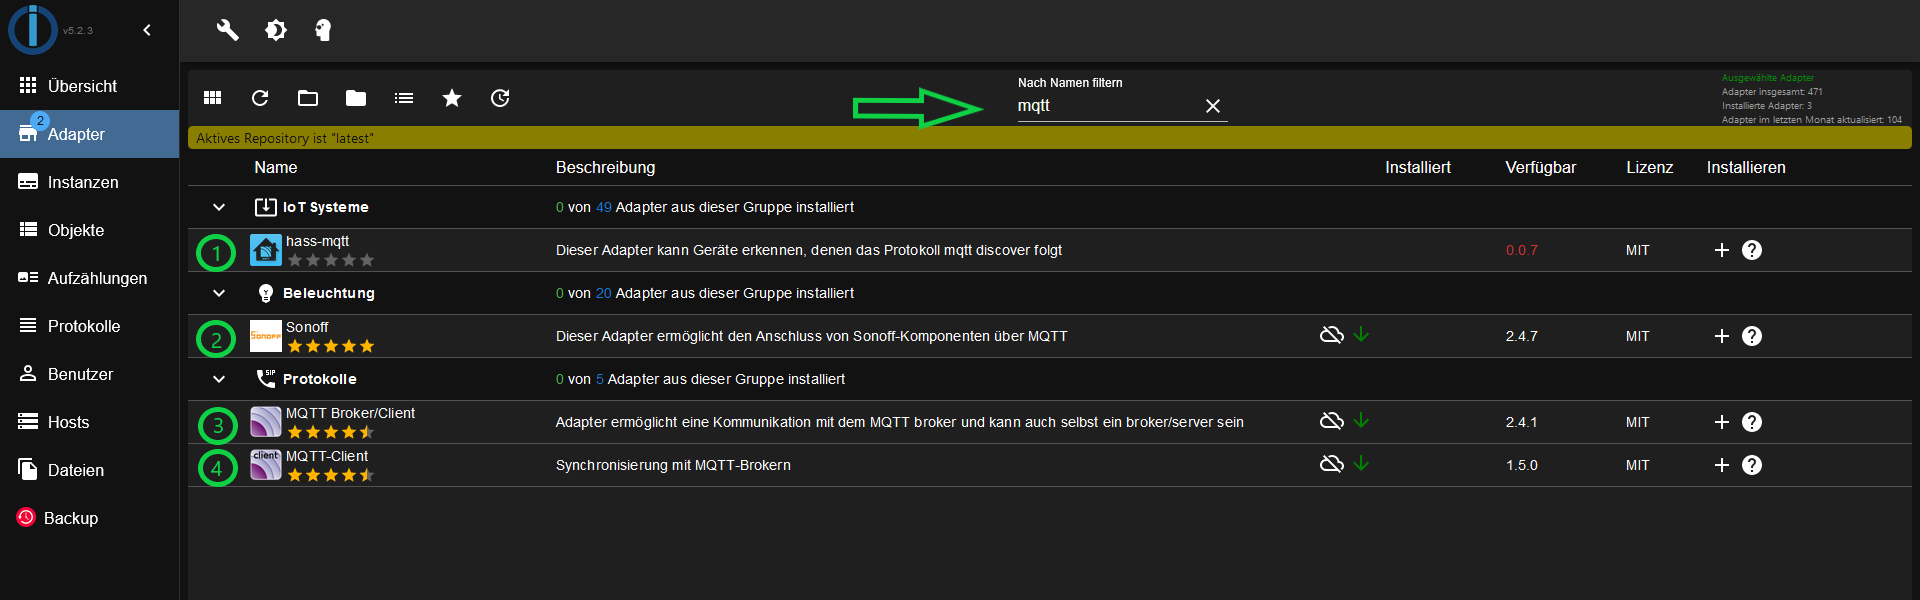Image resolution: width=1920 pixels, height=600 pixels.
Task: Open help for MQTT Broker/Client
Action: [x=1752, y=422]
